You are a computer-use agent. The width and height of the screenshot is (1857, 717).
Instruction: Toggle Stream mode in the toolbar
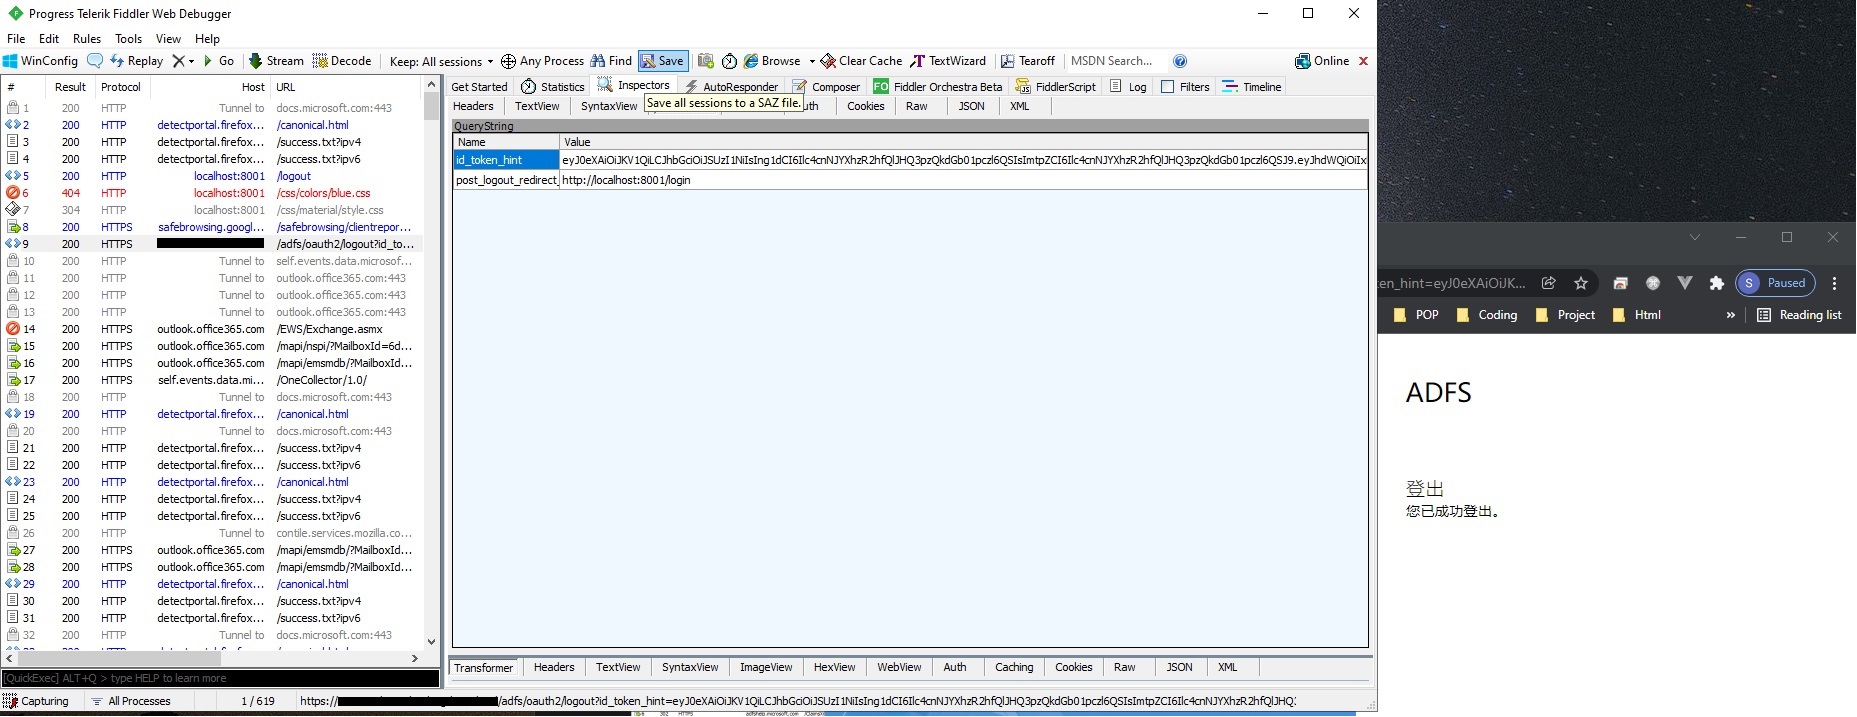(x=276, y=61)
